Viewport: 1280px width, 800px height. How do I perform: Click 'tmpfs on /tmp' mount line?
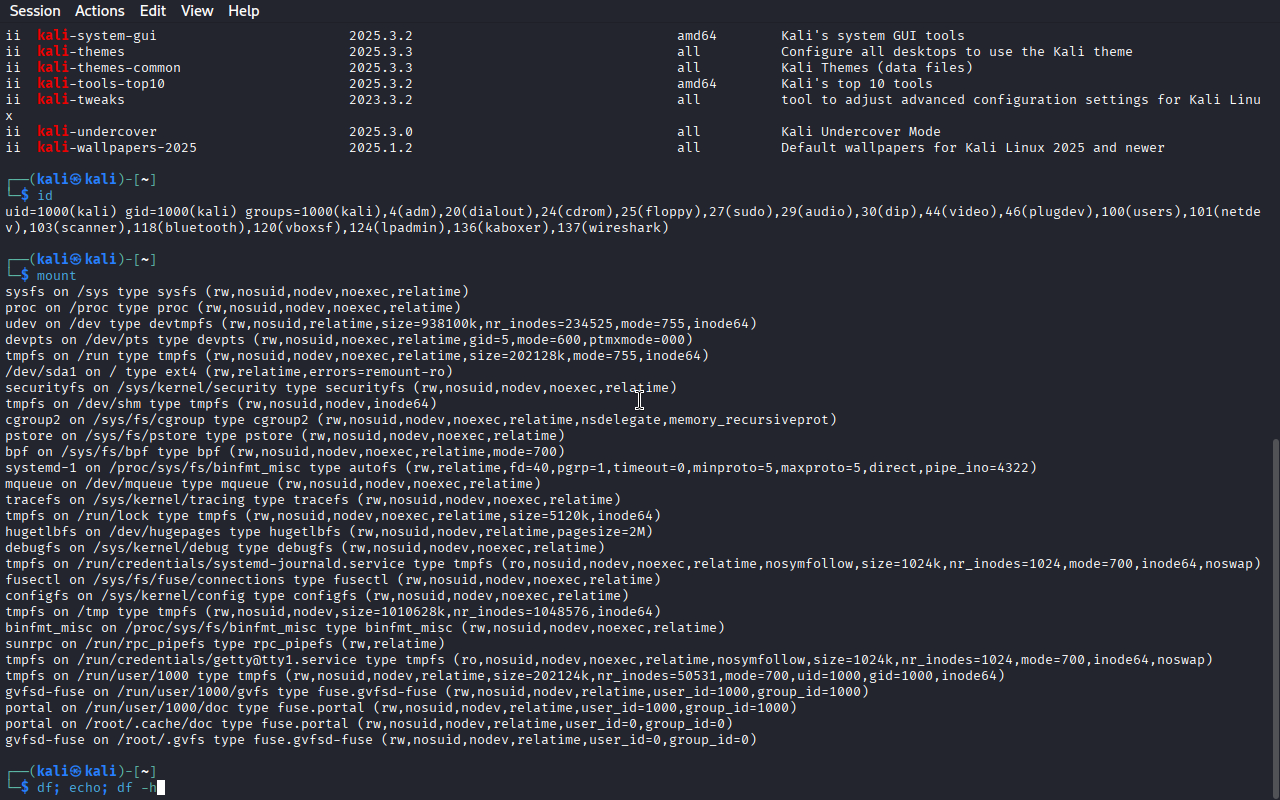point(333,612)
